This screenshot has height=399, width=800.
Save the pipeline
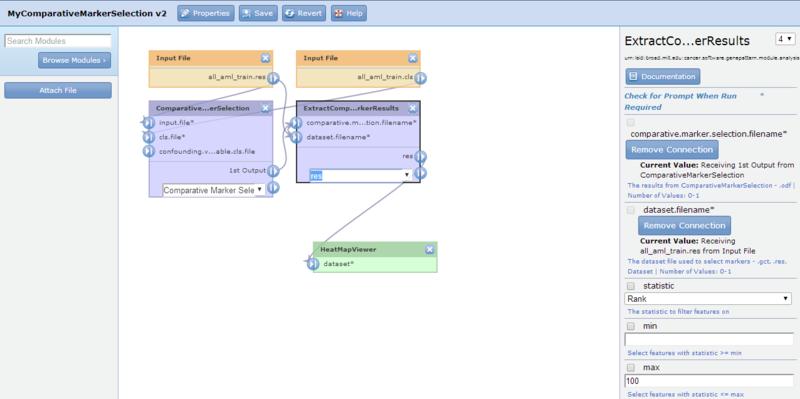click(x=258, y=13)
